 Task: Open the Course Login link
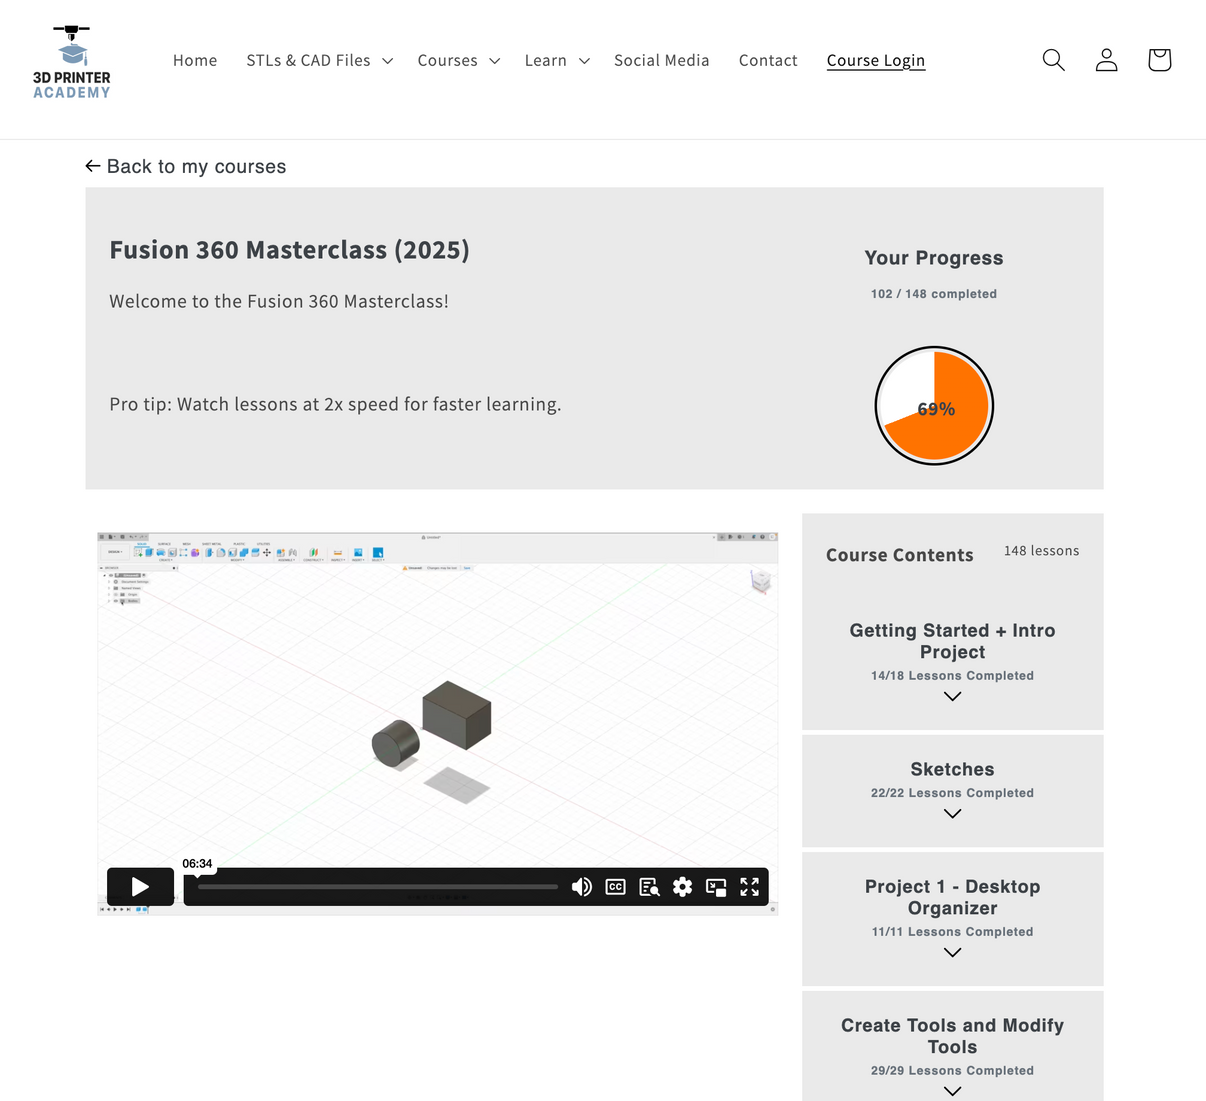click(x=875, y=60)
